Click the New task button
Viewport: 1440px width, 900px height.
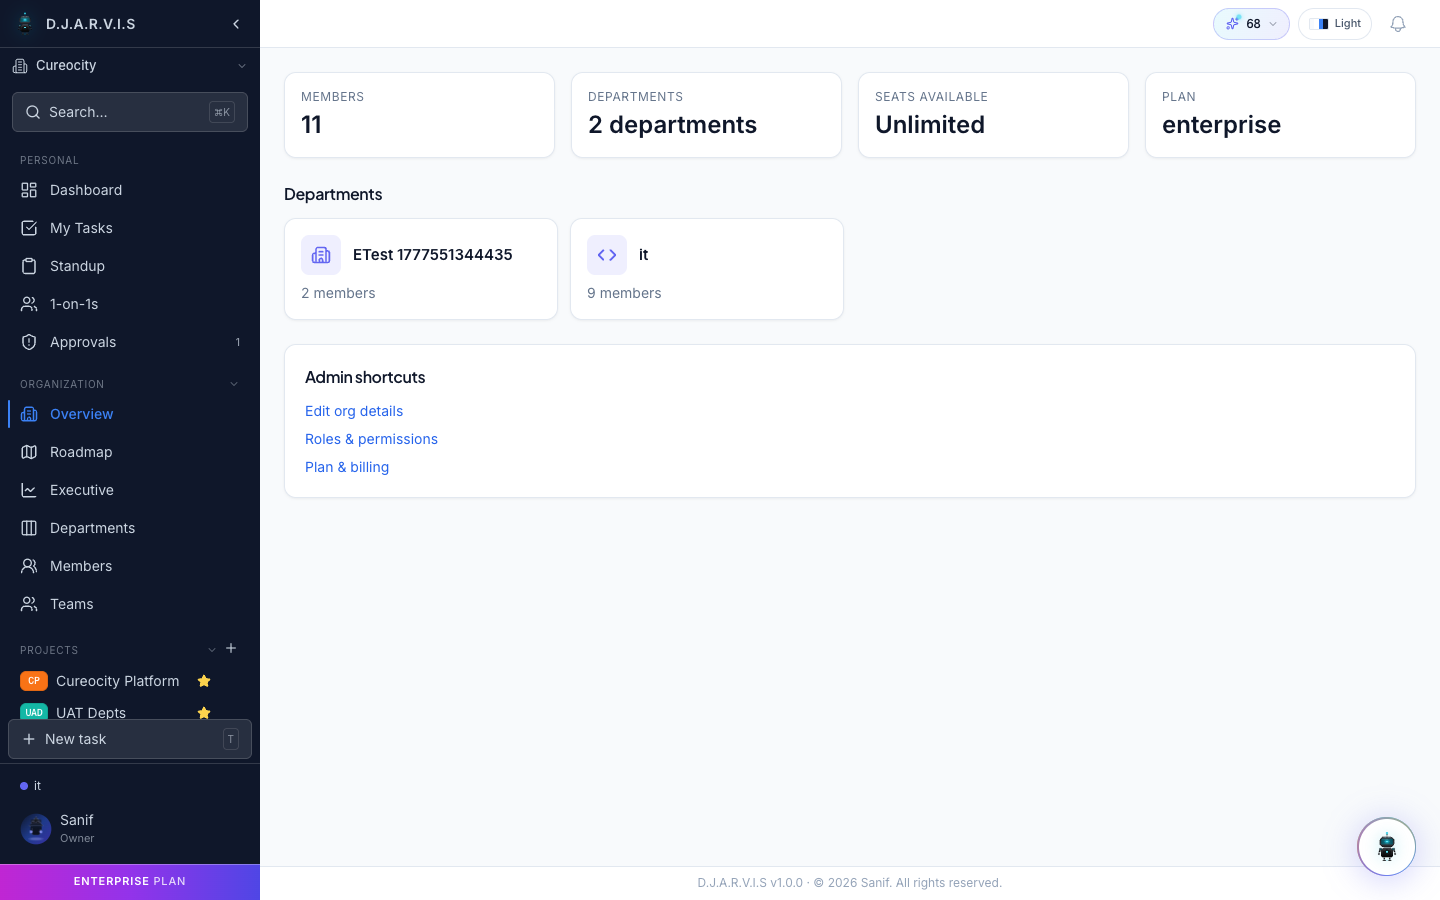[130, 739]
